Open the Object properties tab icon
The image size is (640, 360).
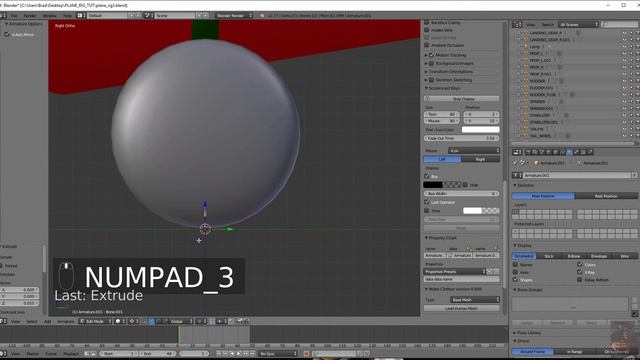[556, 152]
